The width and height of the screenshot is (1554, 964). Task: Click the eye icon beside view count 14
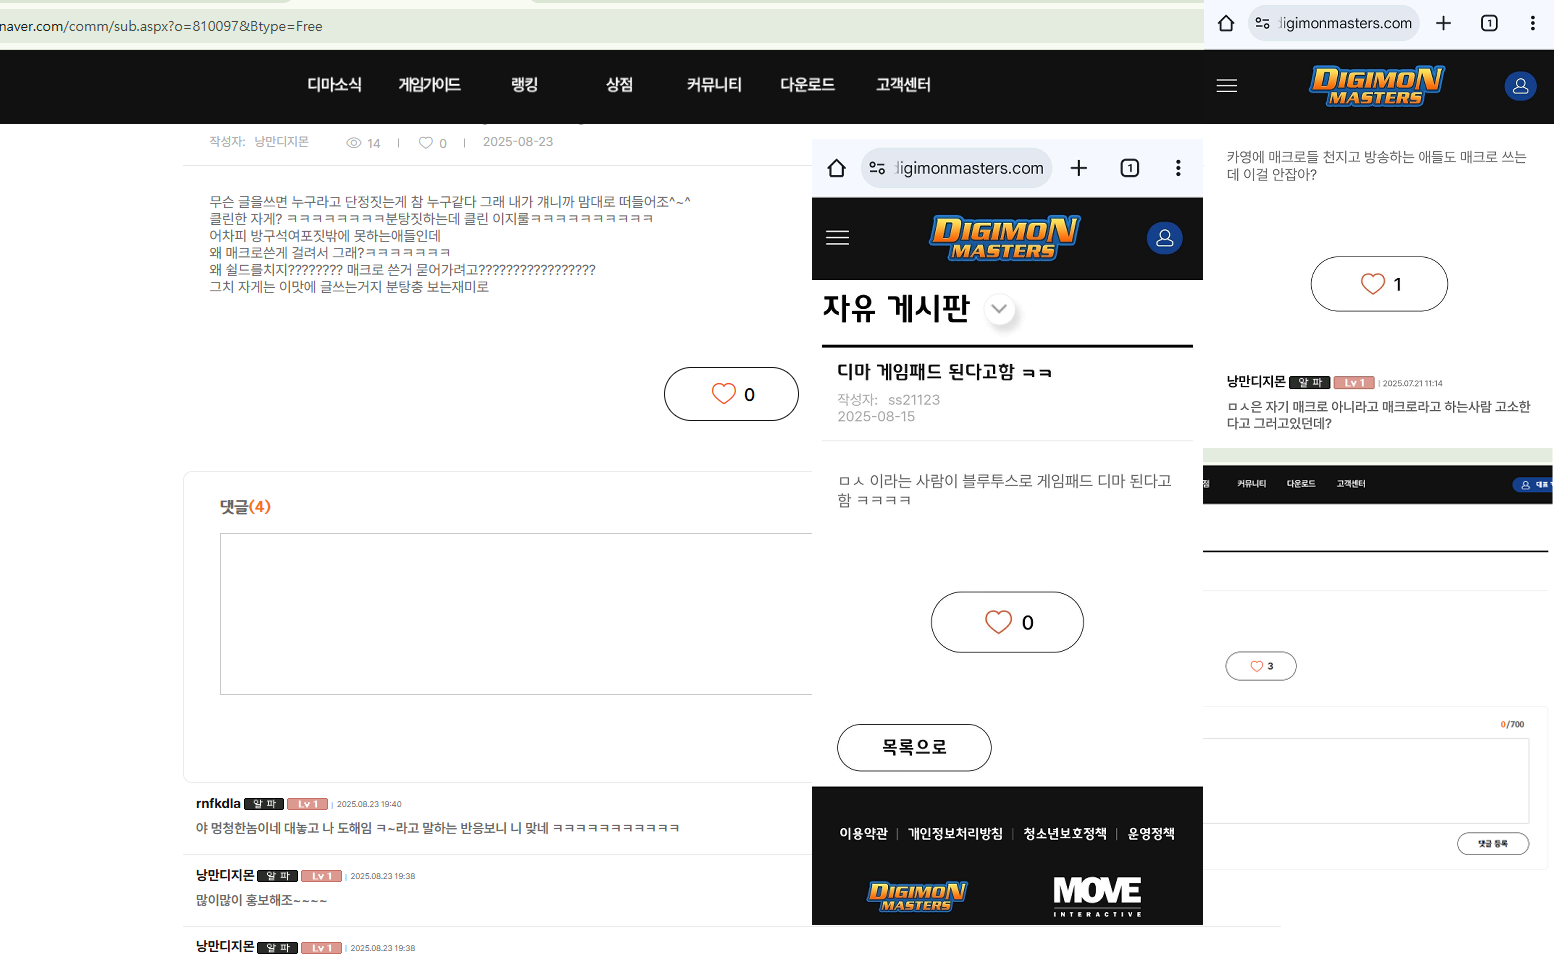coord(353,143)
